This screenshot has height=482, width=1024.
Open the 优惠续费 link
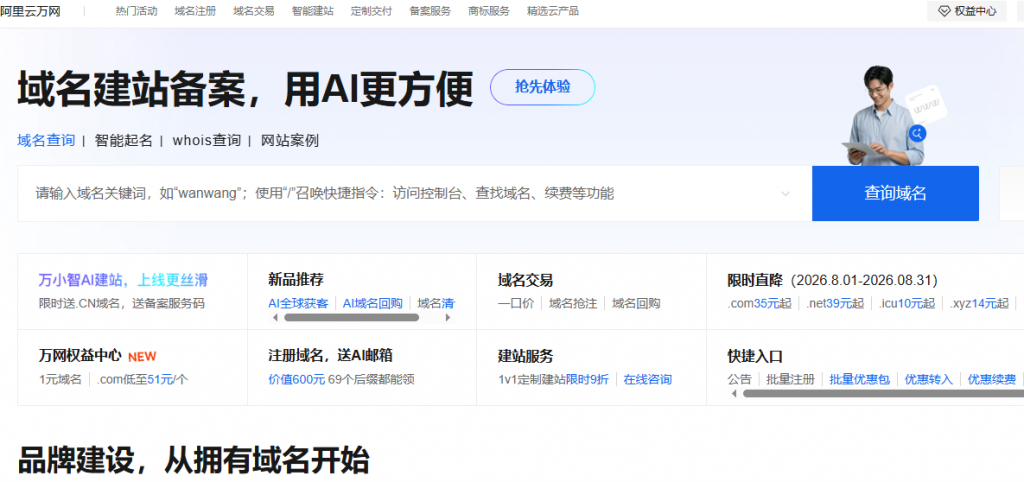pos(991,379)
